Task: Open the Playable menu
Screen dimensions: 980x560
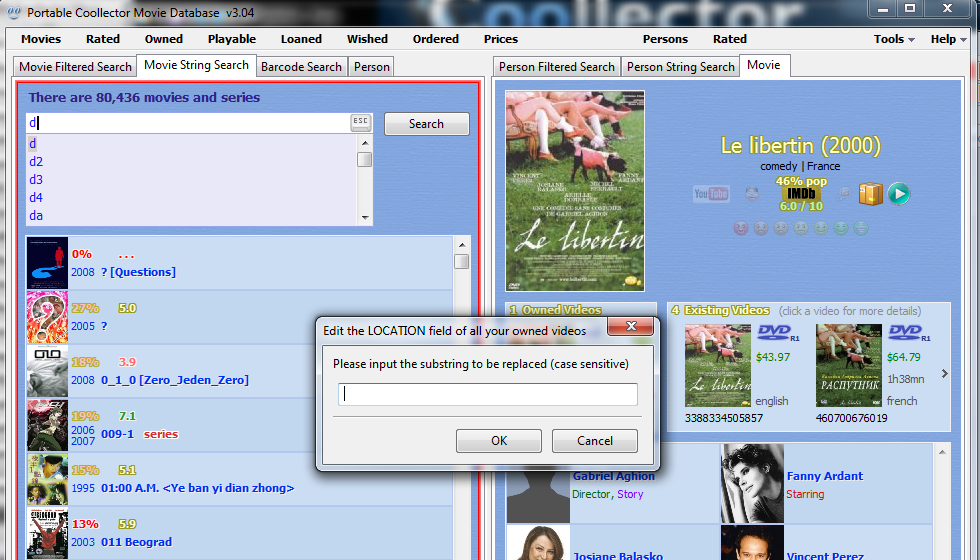Action: click(x=232, y=39)
